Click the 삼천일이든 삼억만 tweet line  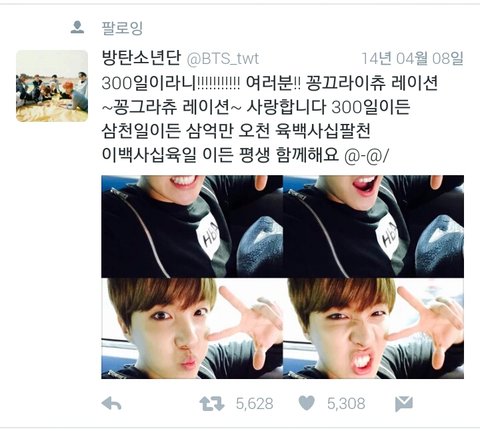[x=236, y=131]
